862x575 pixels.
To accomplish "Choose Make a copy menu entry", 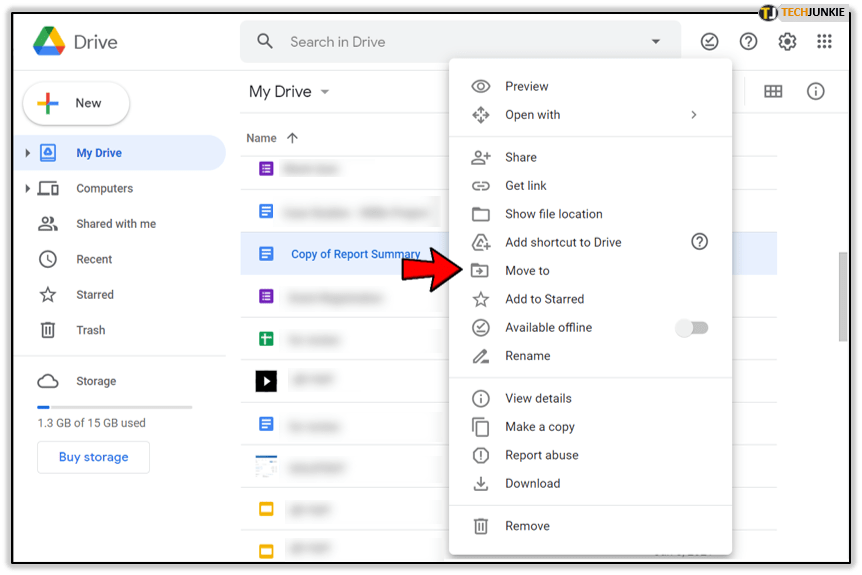I will pos(539,427).
